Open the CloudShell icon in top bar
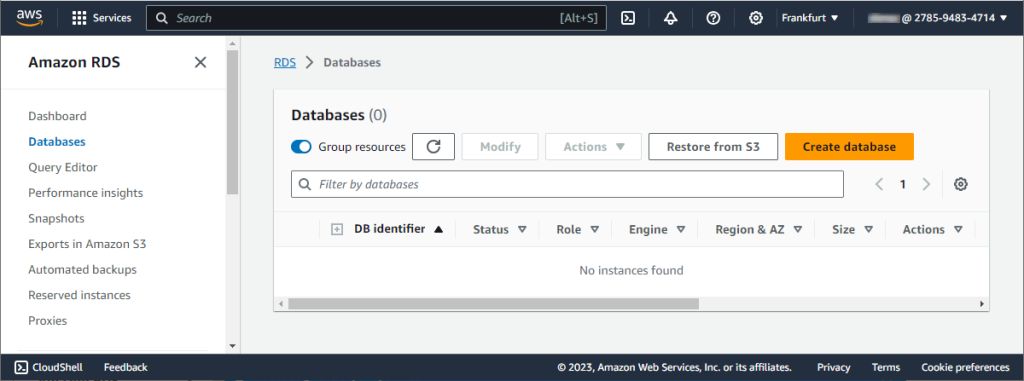This screenshot has width=1024, height=381. coord(628,18)
